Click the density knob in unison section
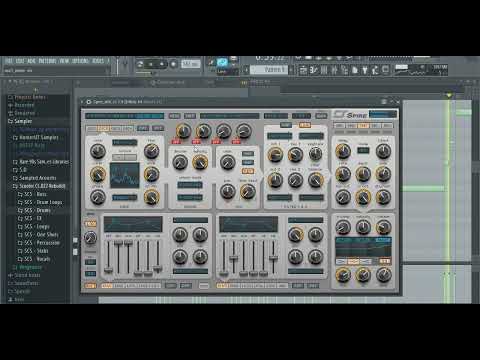480x360 pixels. point(200,162)
